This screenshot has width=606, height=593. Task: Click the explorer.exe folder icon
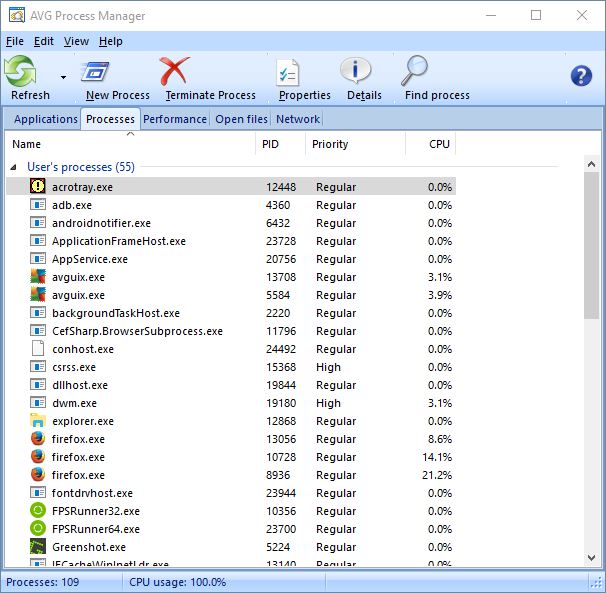[38, 421]
